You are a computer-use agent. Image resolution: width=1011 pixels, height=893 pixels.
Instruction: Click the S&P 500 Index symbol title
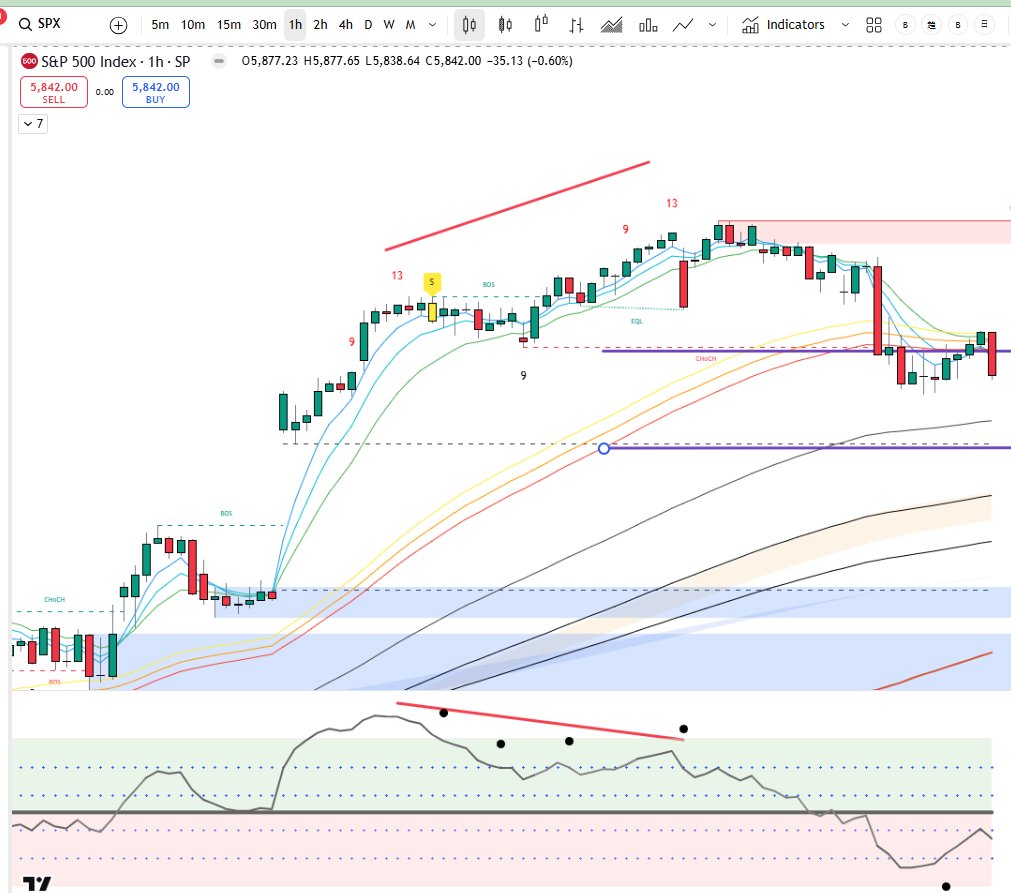click(x=116, y=62)
